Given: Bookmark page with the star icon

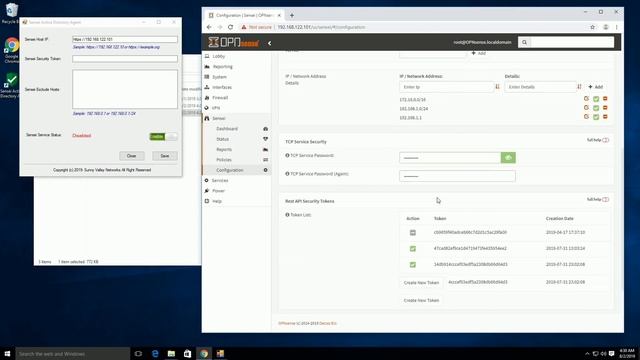Looking at the screenshot, I should [x=592, y=27].
